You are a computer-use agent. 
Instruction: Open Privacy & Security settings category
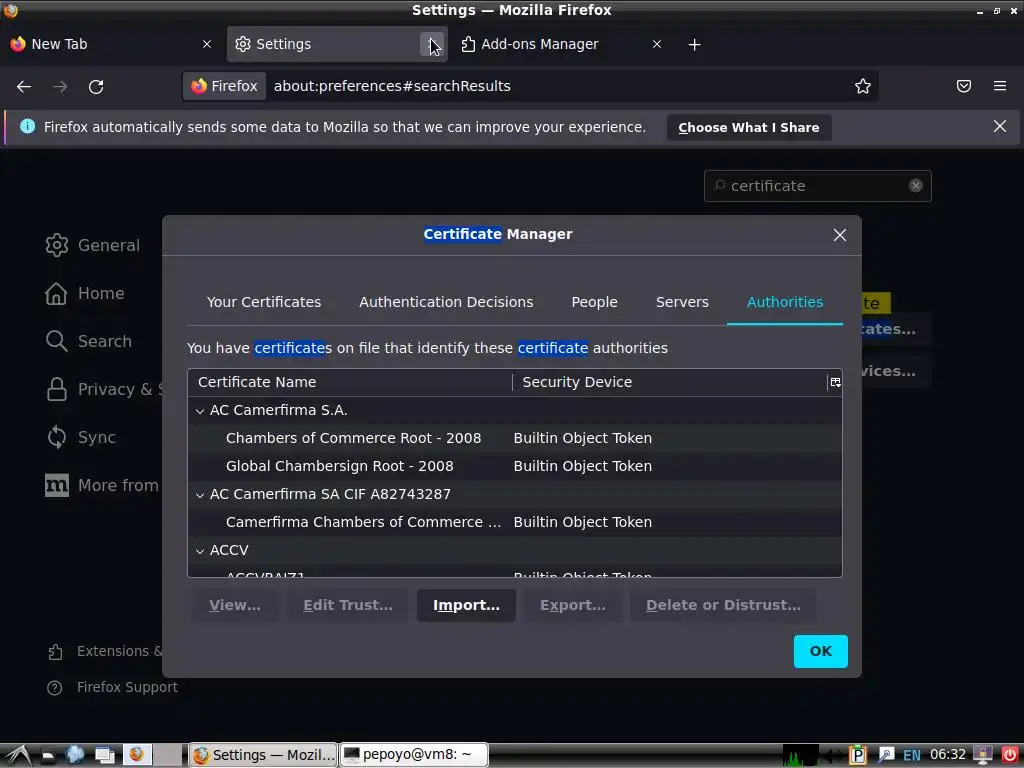[103, 390]
